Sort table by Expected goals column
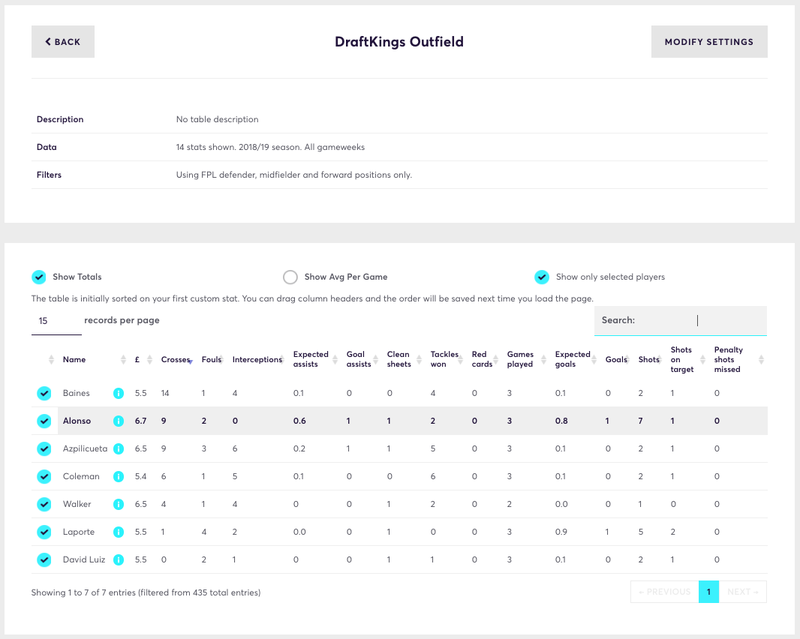Image resolution: width=800 pixels, height=639 pixels. (x=572, y=359)
